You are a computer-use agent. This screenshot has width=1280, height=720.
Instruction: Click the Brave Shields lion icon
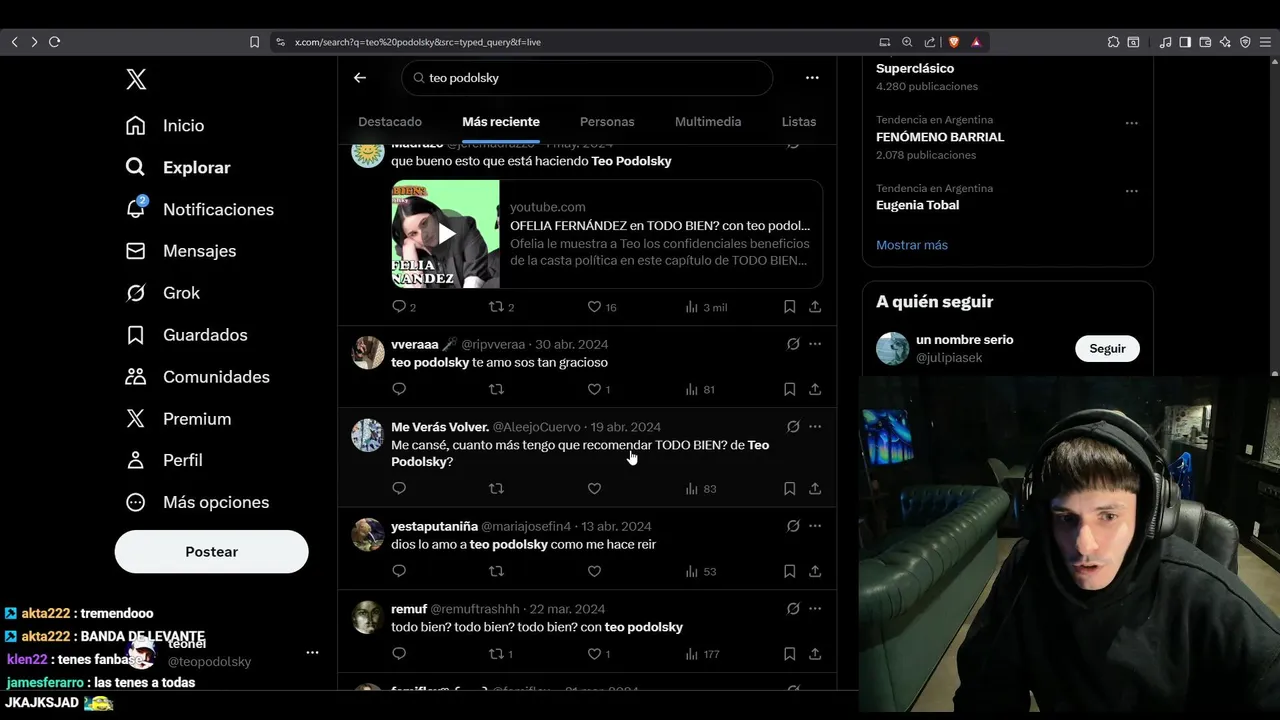pyautogui.click(x=953, y=42)
